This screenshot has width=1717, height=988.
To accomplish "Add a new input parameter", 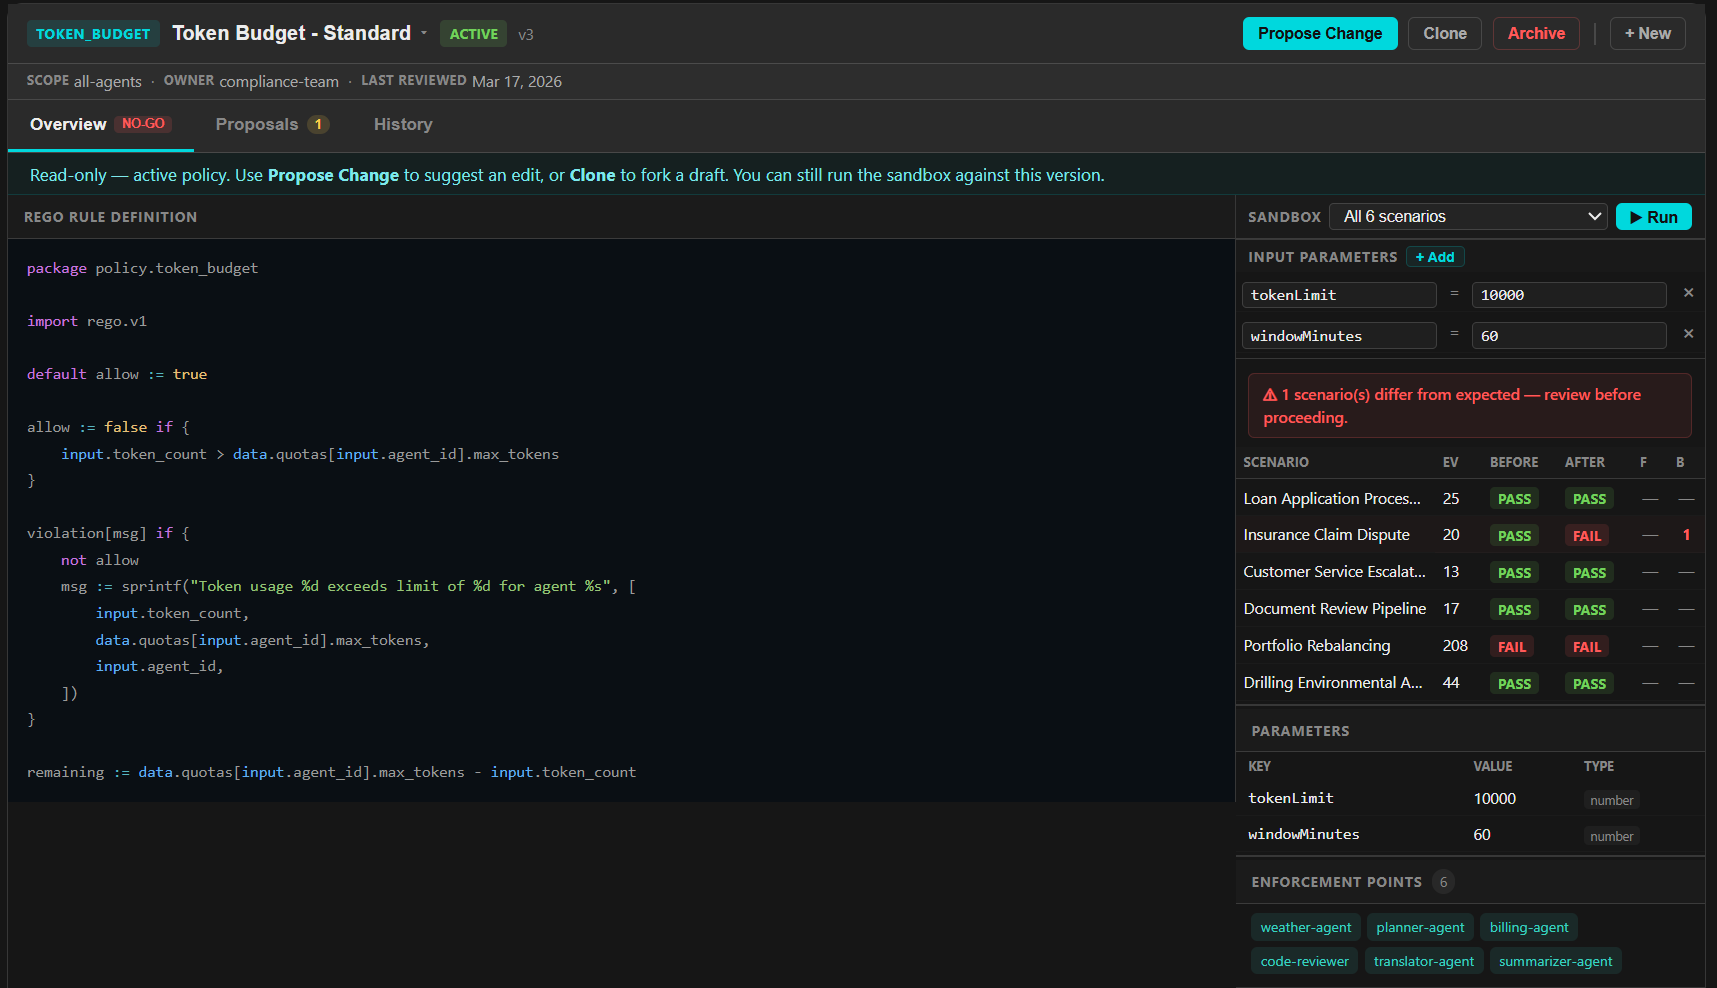I will 1435,257.
